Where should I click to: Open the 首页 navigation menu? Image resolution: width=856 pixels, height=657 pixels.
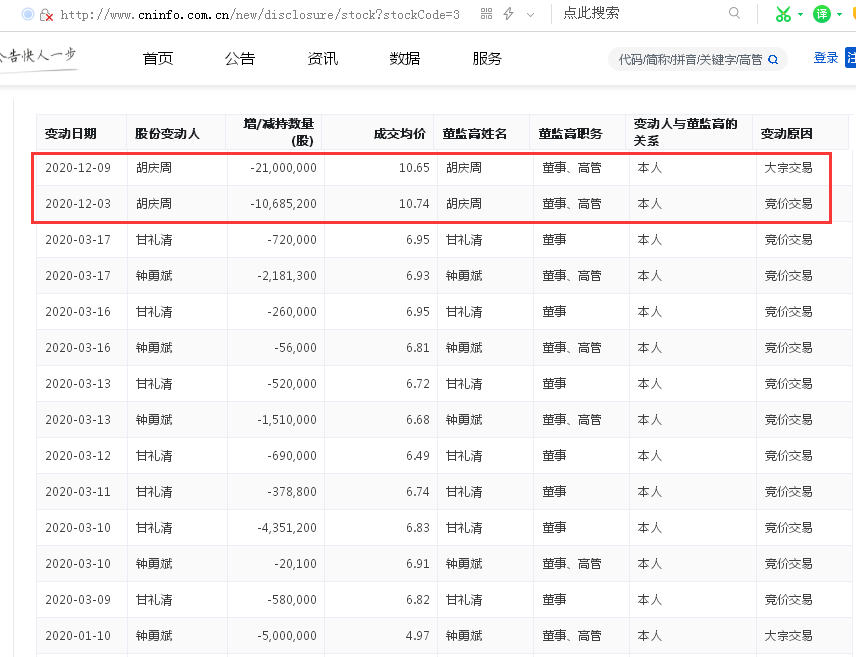[158, 59]
